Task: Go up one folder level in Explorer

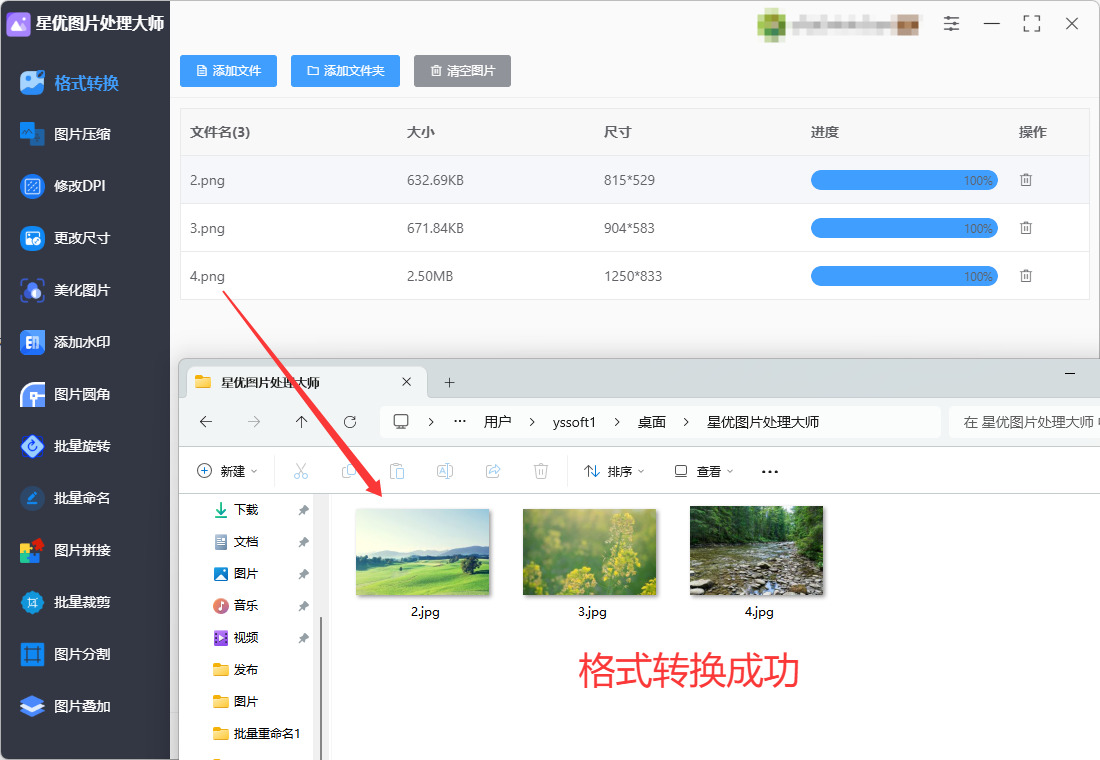Action: [302, 422]
